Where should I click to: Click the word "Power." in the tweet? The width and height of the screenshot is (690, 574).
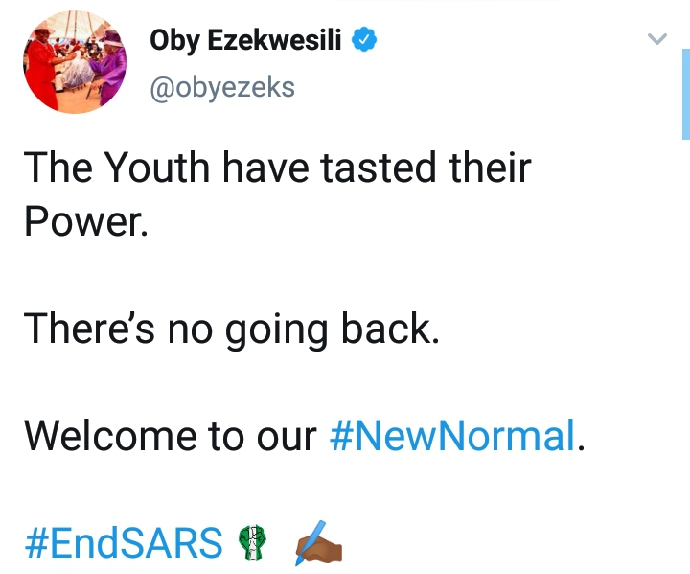pyautogui.click(x=86, y=221)
